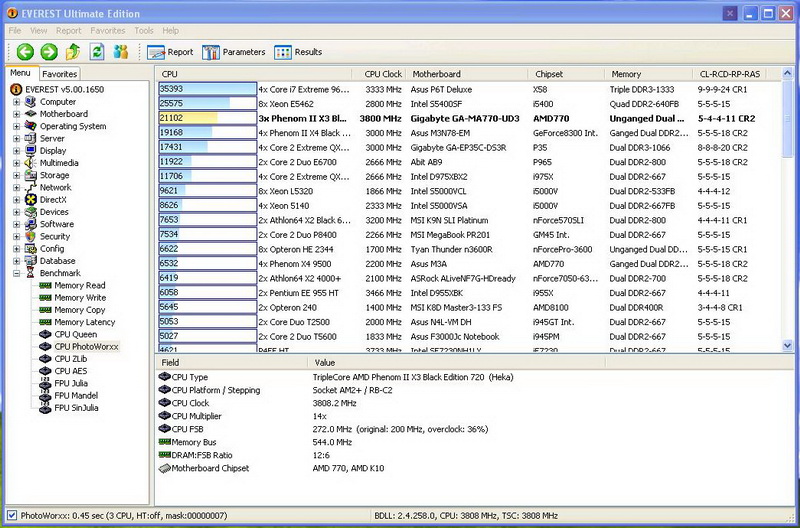Sort by the Chipset column header
This screenshot has height=528, width=800.
pos(566,74)
